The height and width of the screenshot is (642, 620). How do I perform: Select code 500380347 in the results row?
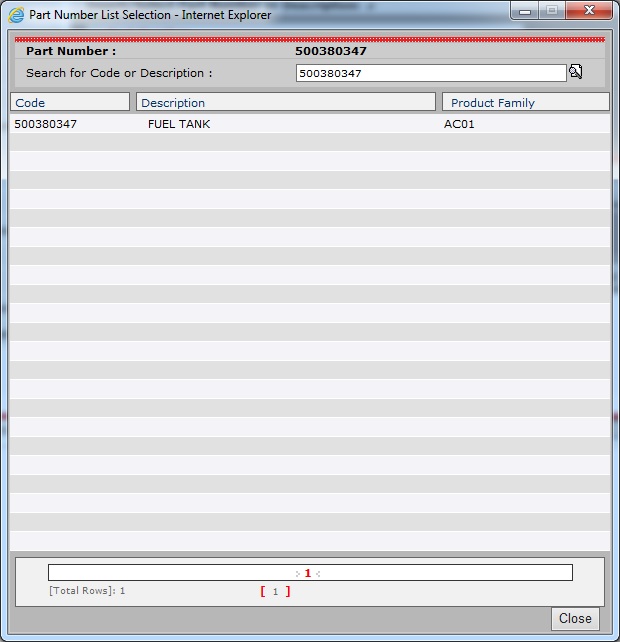pos(45,124)
